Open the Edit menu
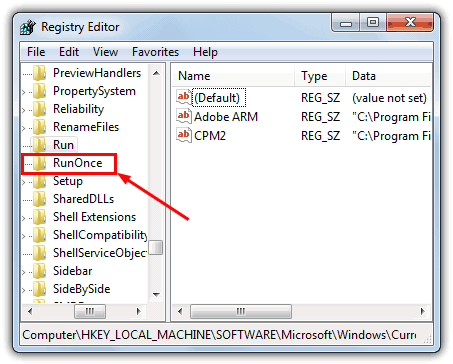453x364 pixels. (x=69, y=52)
